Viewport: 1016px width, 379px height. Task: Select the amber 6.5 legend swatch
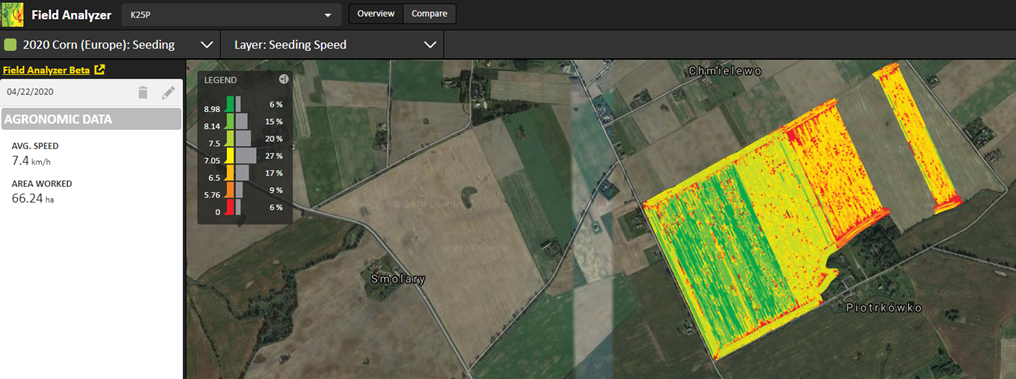pos(229,173)
